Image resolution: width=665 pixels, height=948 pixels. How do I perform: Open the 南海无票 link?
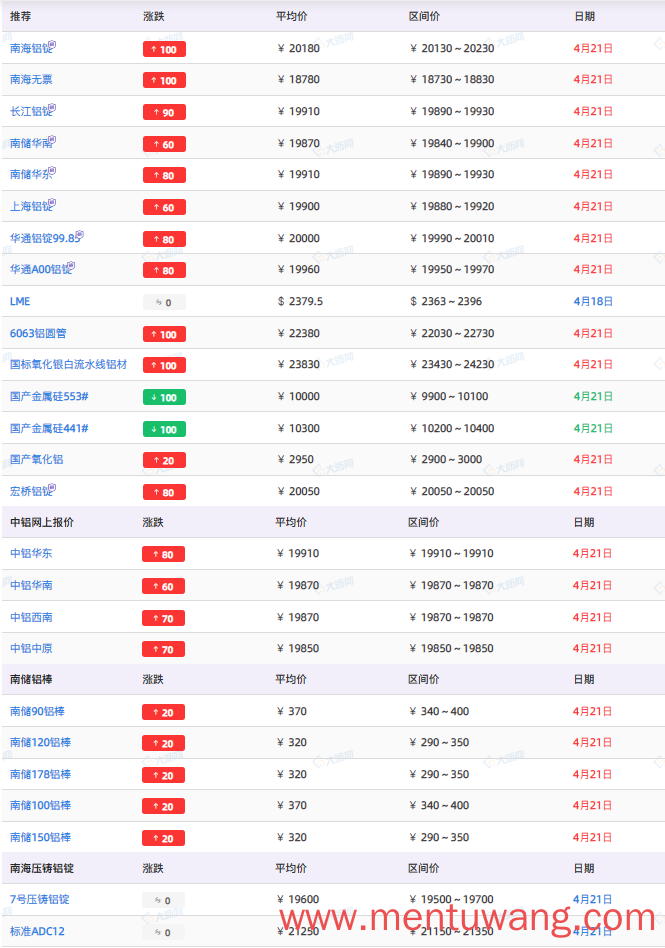[x=31, y=79]
